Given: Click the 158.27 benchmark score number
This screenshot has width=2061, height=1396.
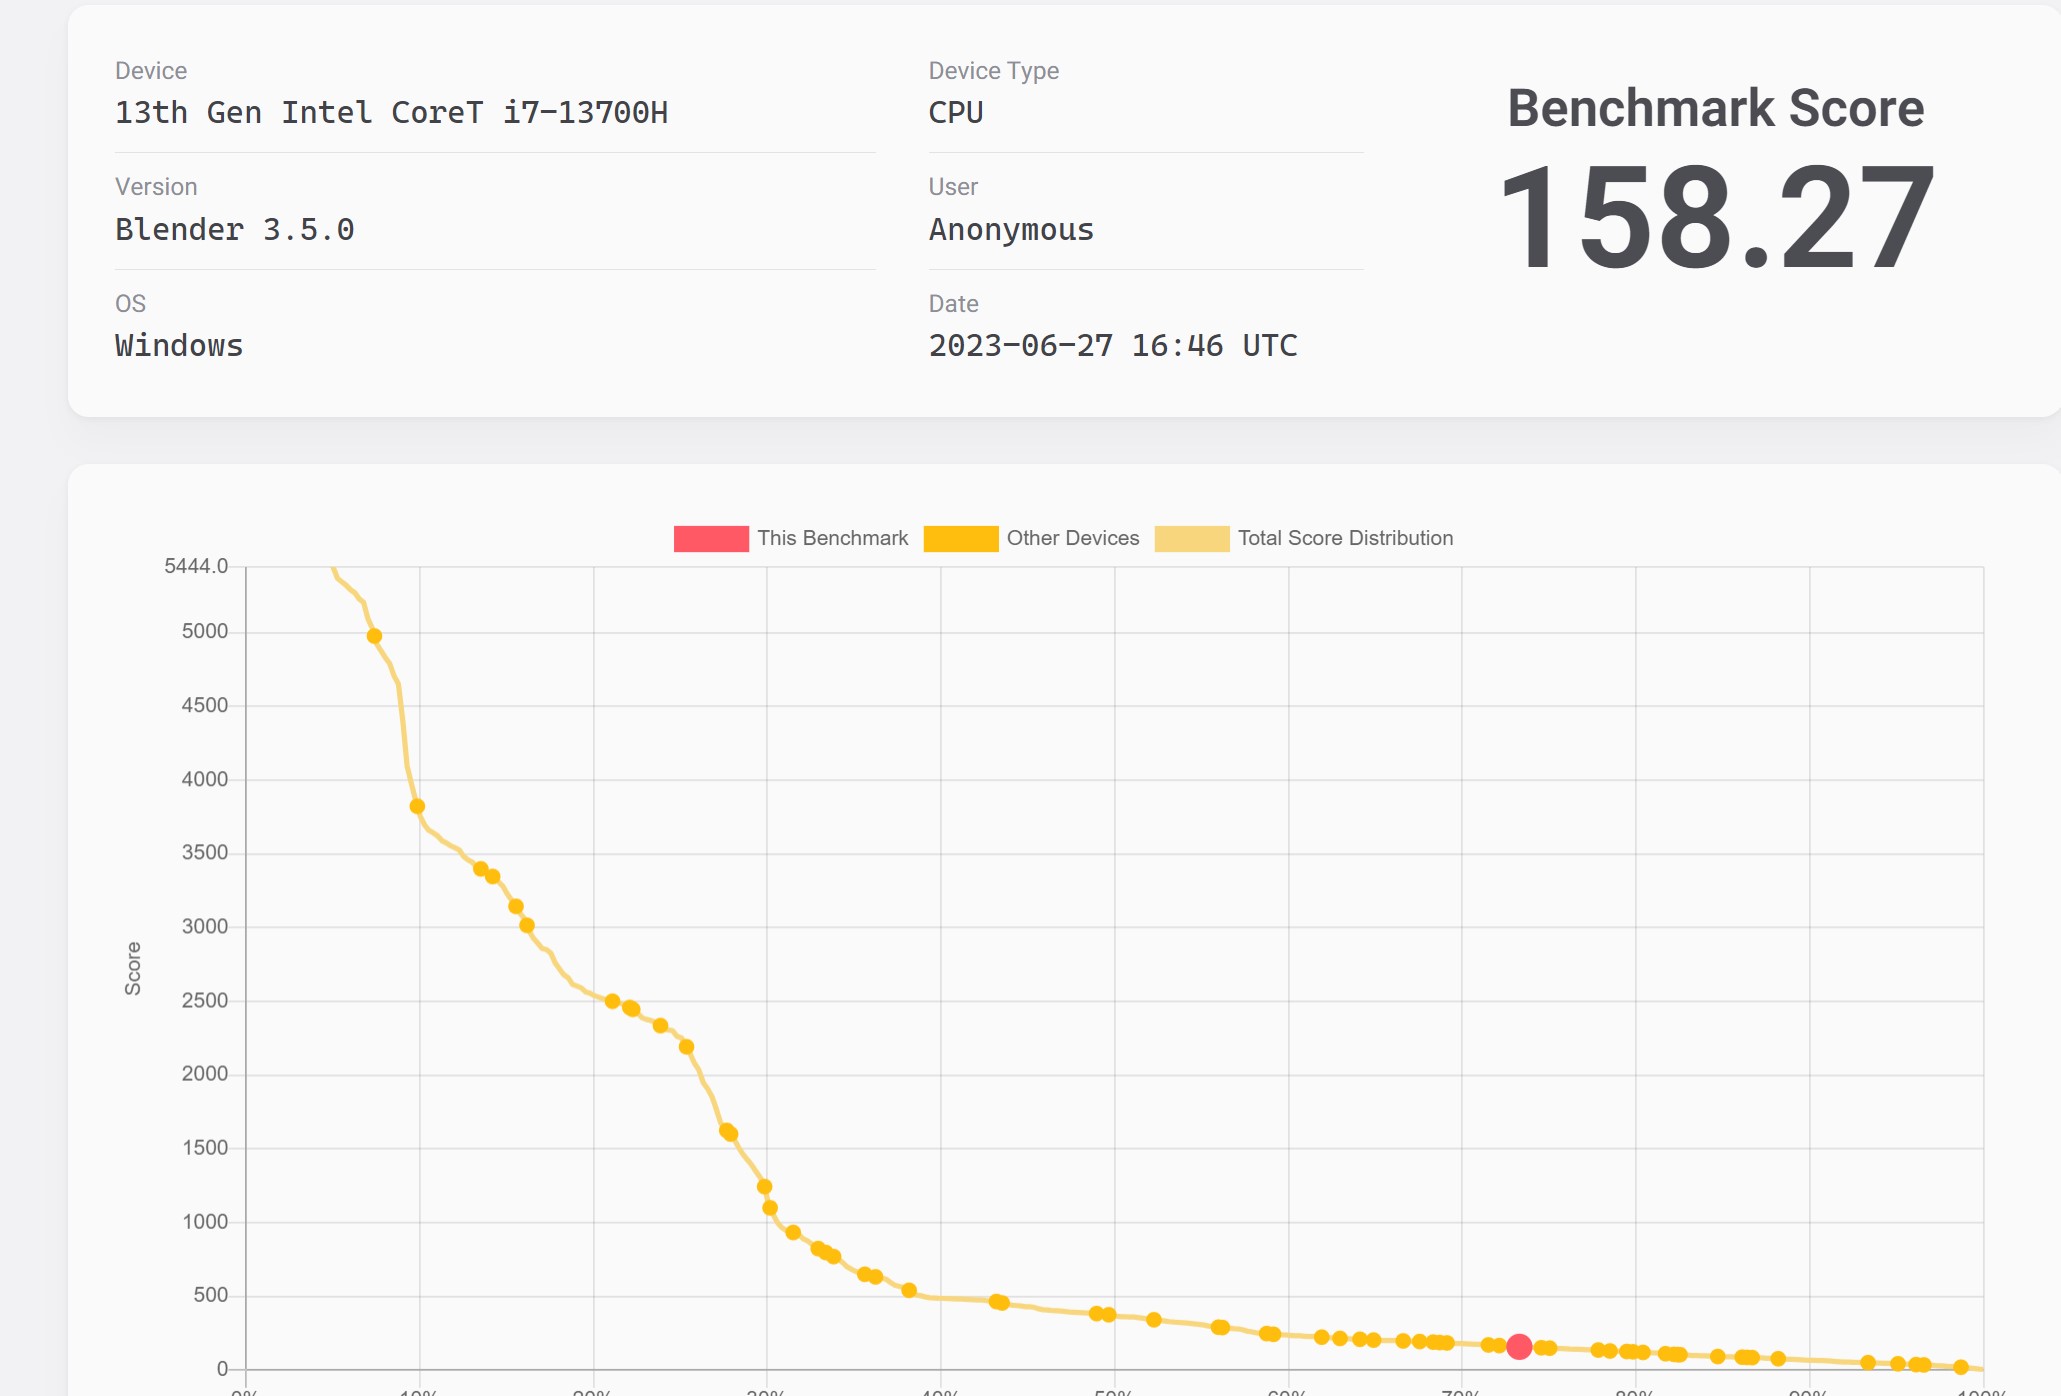Looking at the screenshot, I should (x=1716, y=218).
